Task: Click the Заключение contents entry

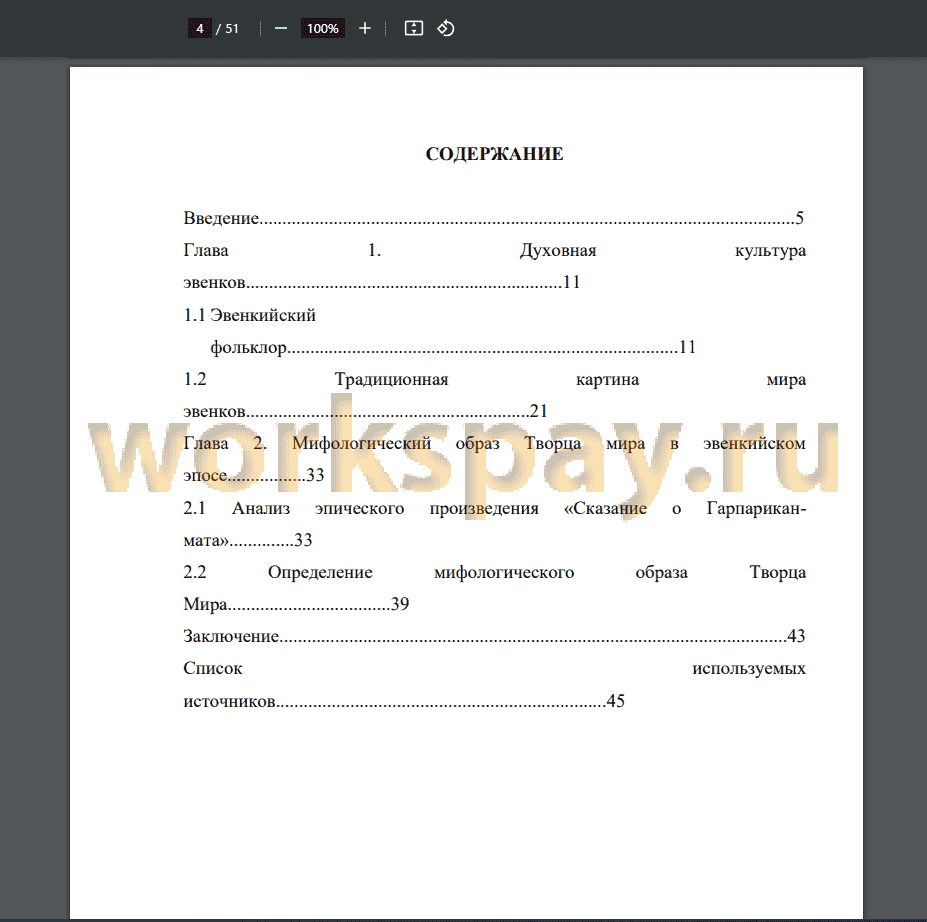Action: [494, 636]
